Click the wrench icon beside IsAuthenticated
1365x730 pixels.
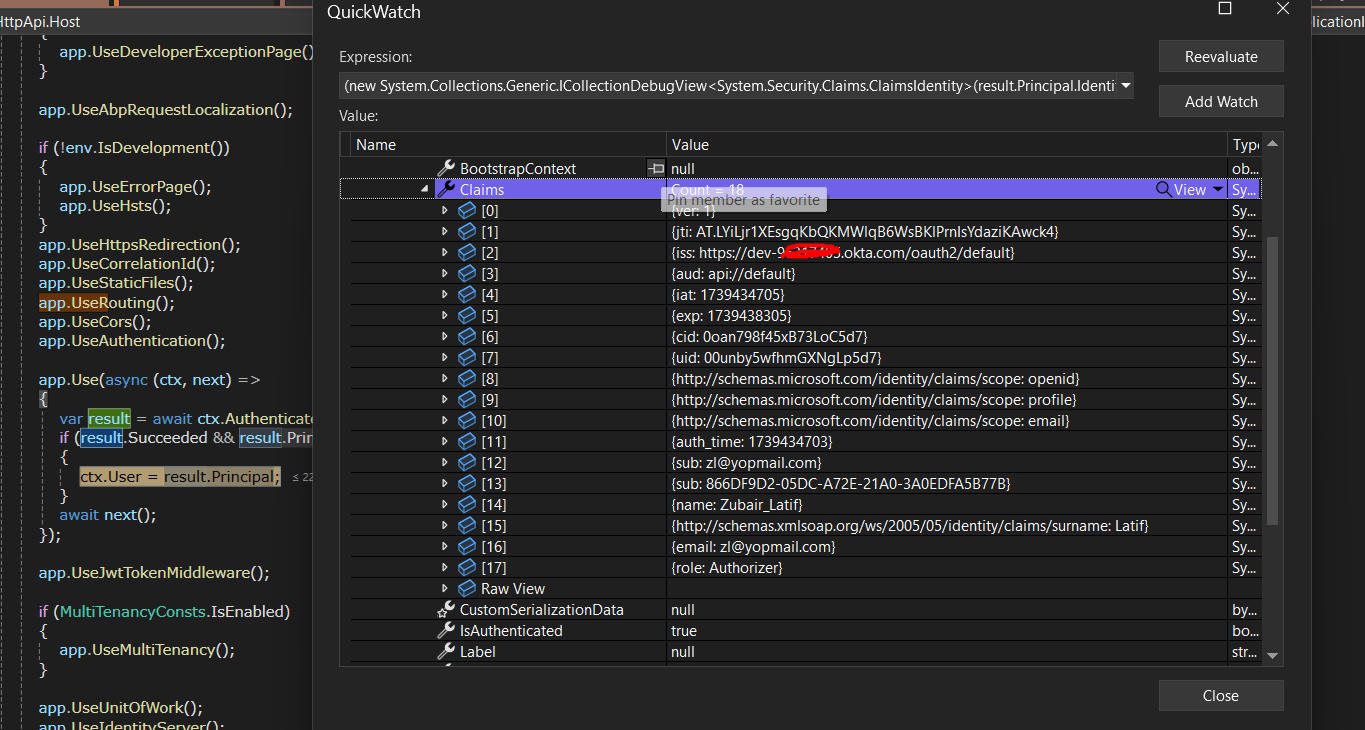[x=446, y=631]
